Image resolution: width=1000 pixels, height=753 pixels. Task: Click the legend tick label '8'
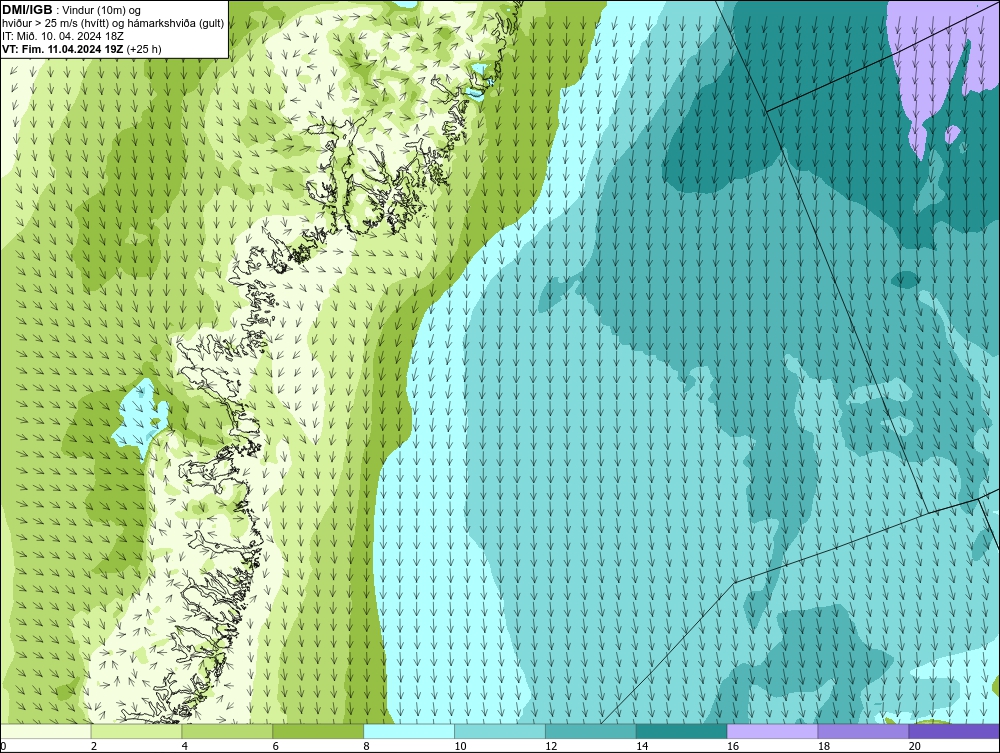click(366, 746)
